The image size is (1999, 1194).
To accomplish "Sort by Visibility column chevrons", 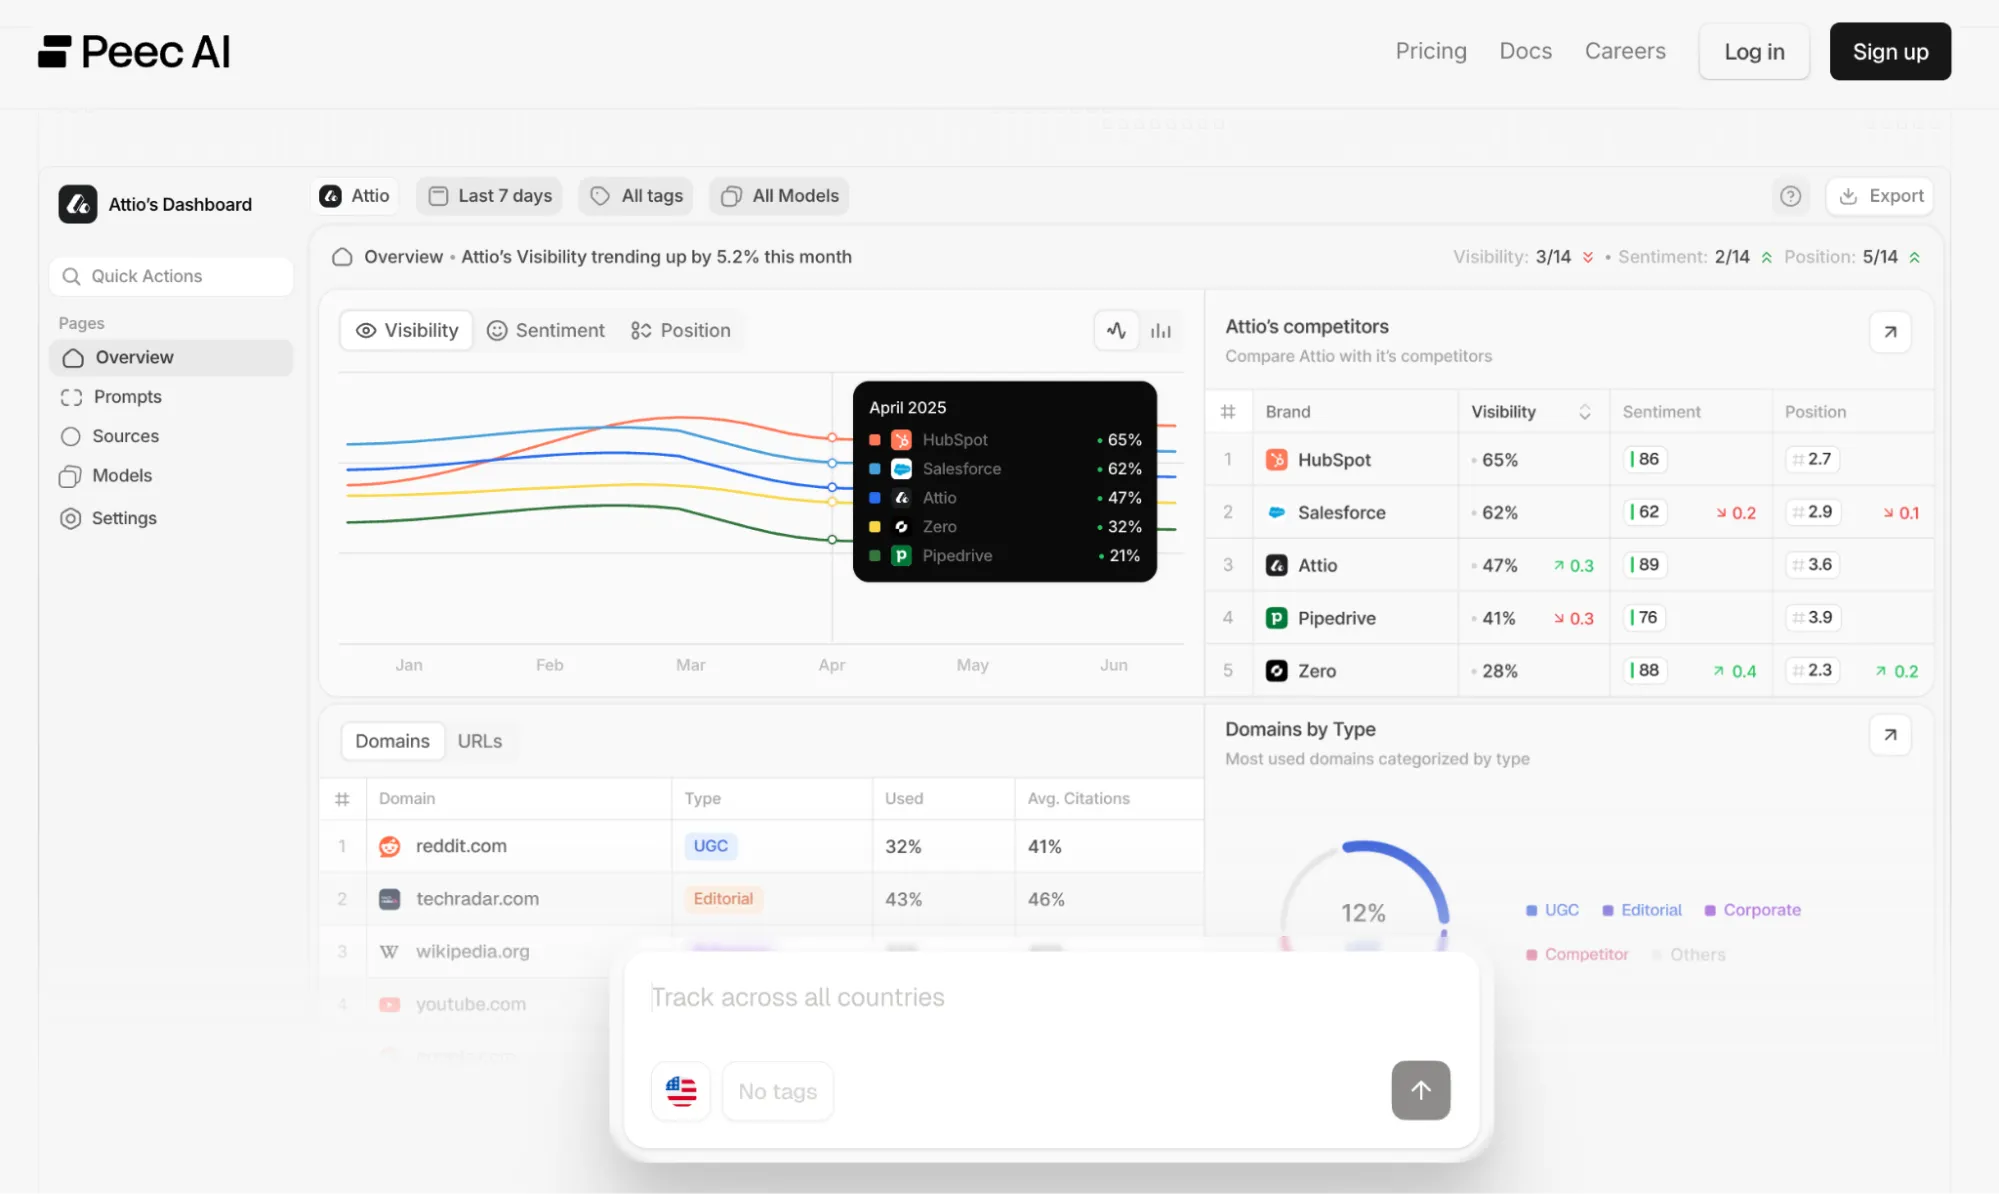I will pyautogui.click(x=1584, y=412).
